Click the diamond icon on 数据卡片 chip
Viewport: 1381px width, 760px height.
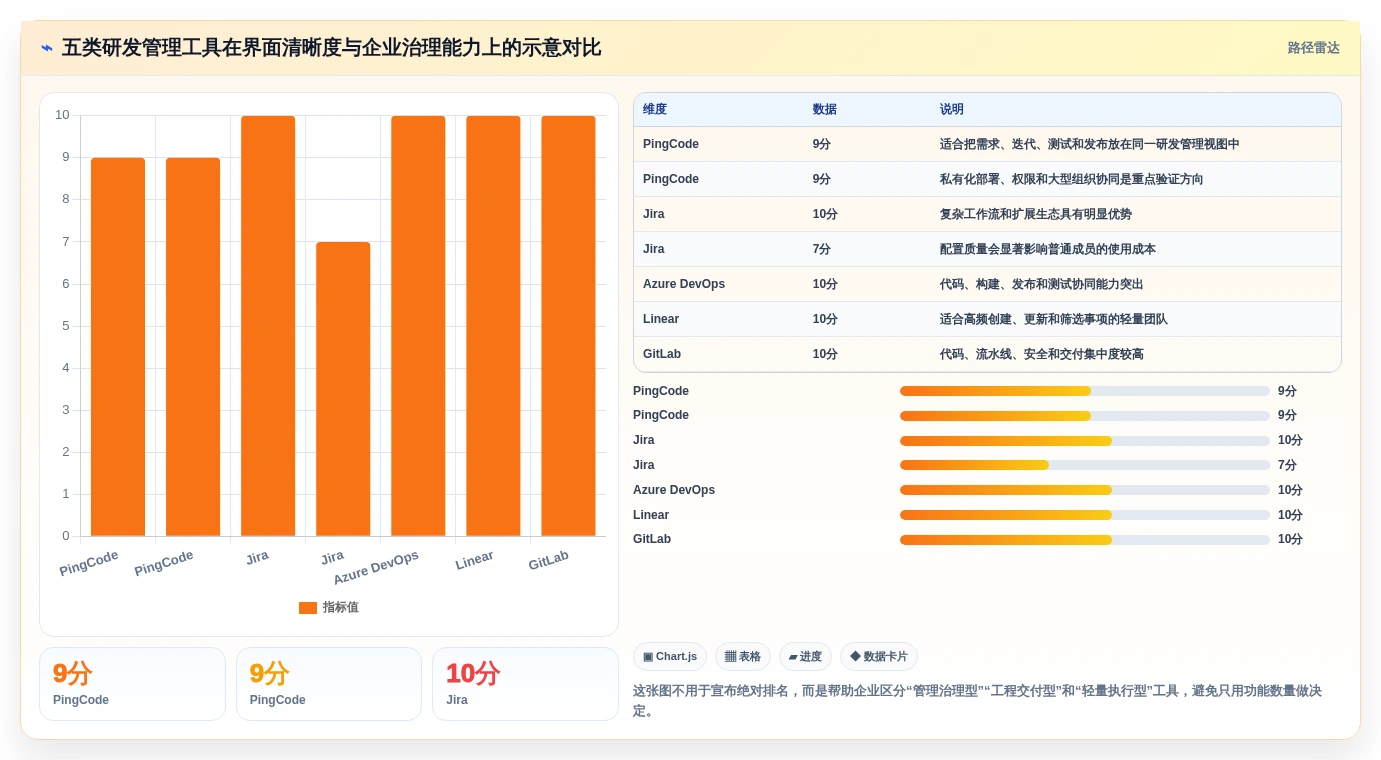(x=855, y=657)
